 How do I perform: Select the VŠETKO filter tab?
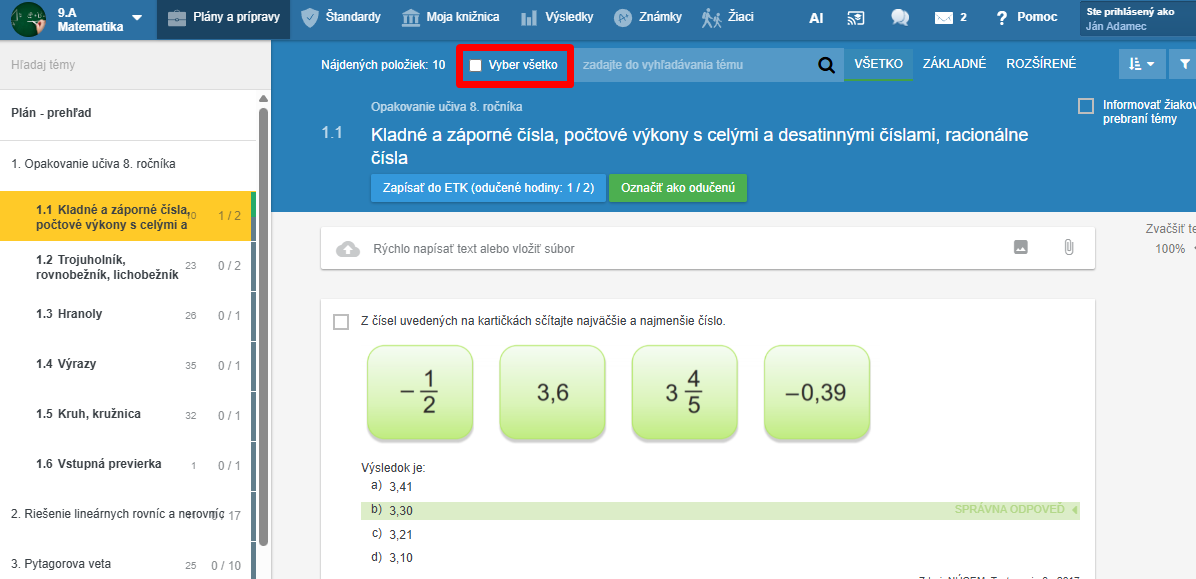coord(879,64)
